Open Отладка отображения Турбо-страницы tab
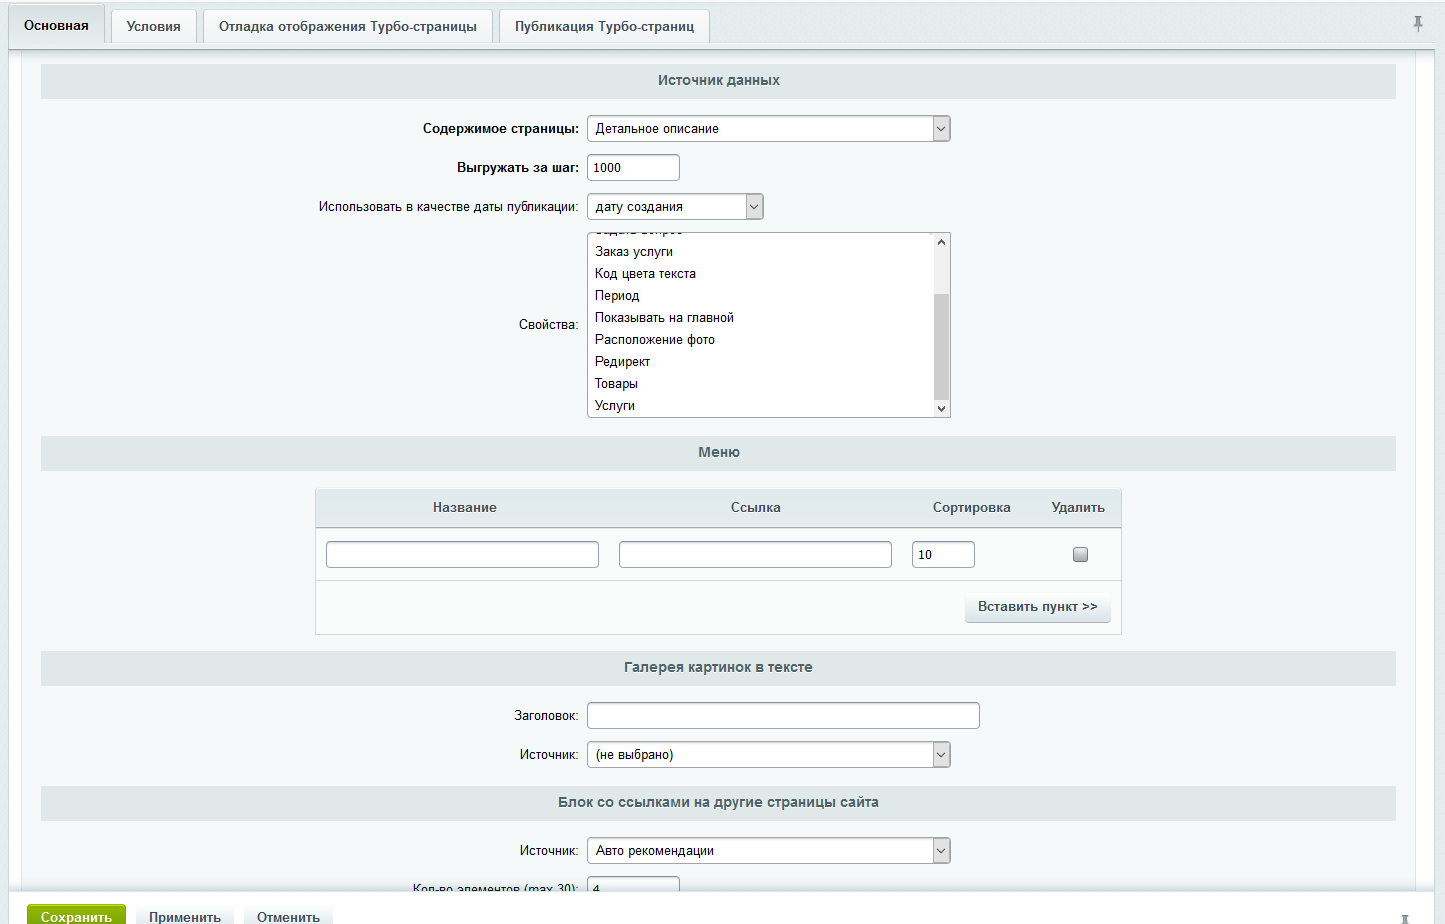The image size is (1445, 924). 347,26
